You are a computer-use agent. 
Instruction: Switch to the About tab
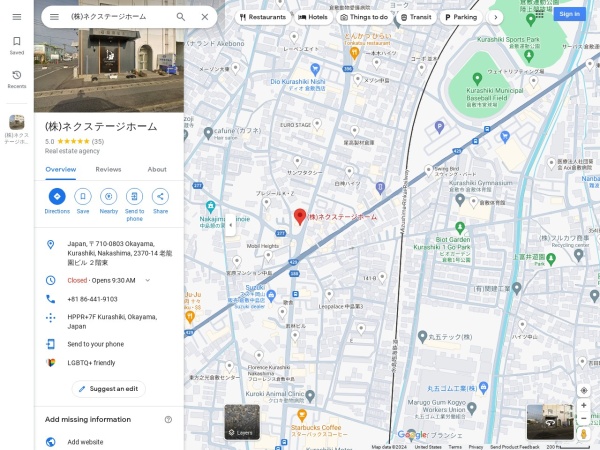[157, 170]
